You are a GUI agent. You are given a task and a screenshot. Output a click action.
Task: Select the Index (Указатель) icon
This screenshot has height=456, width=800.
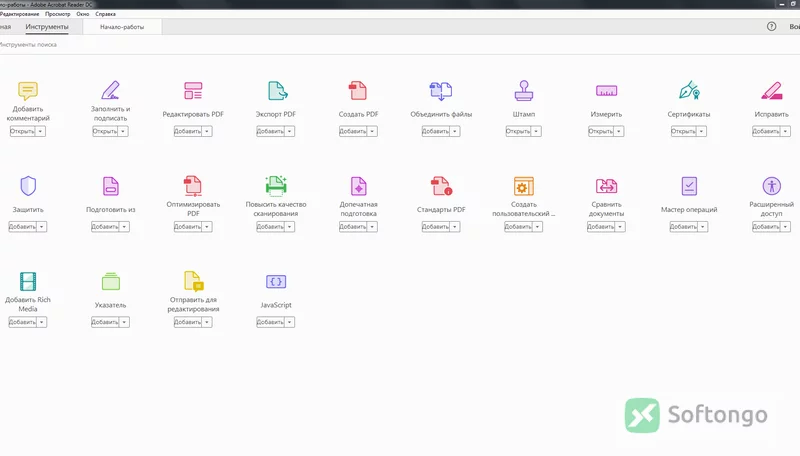(x=110, y=282)
